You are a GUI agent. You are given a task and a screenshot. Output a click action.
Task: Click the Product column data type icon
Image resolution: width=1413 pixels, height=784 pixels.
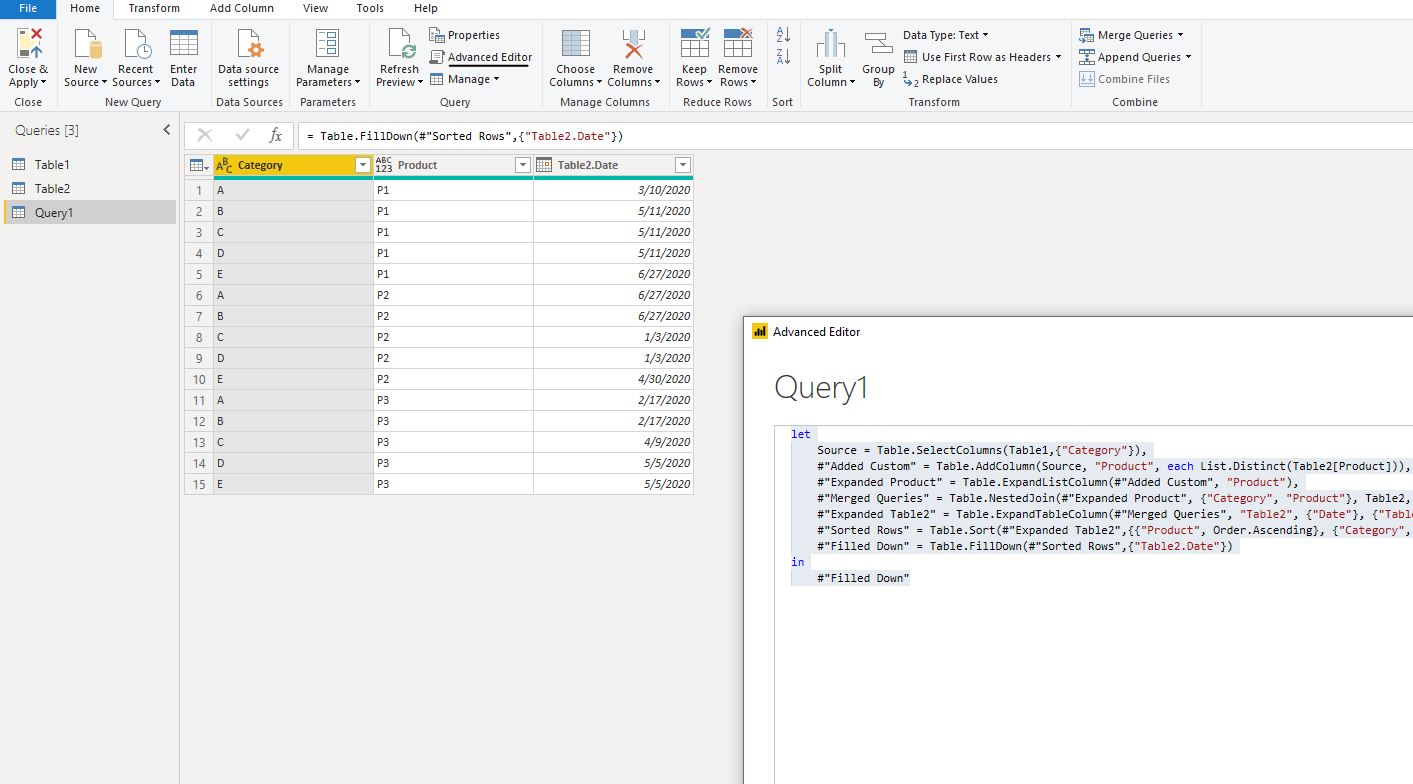pyautogui.click(x=384, y=165)
